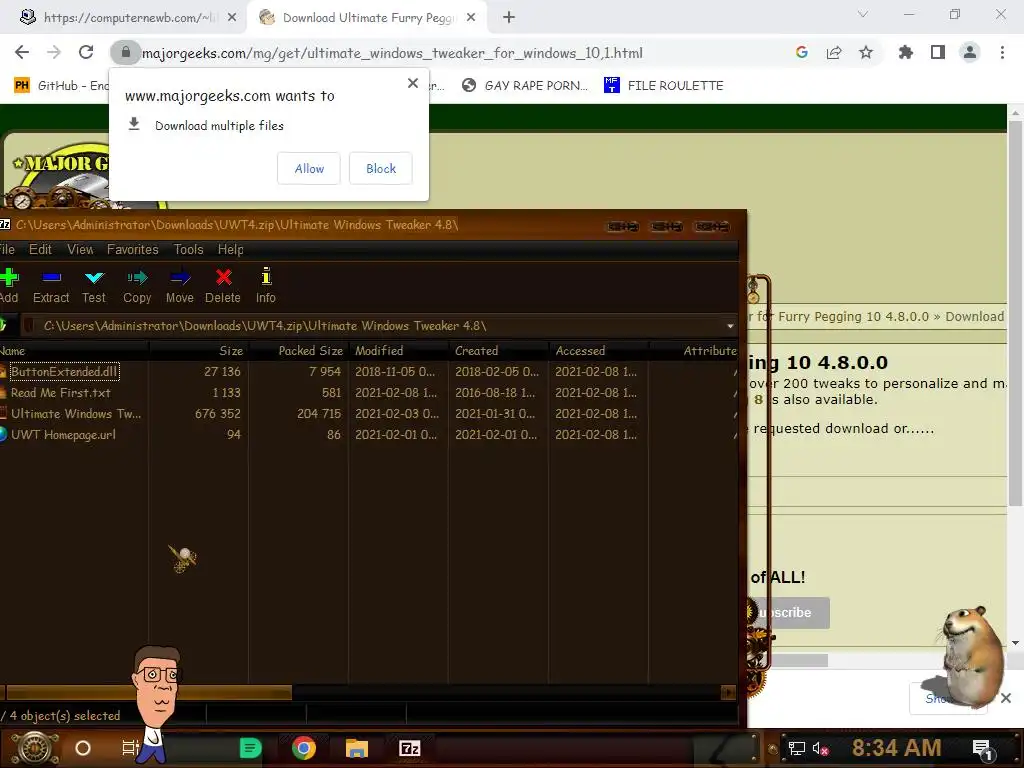The image size is (1024, 768).
Task: Click the 7-Zip Extract toolbar icon
Action: (x=51, y=278)
